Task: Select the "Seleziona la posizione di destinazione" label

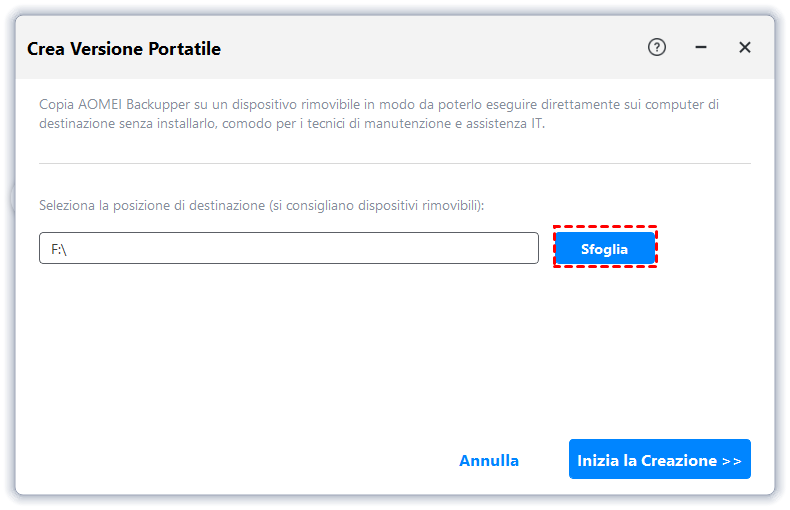Action: (150, 205)
